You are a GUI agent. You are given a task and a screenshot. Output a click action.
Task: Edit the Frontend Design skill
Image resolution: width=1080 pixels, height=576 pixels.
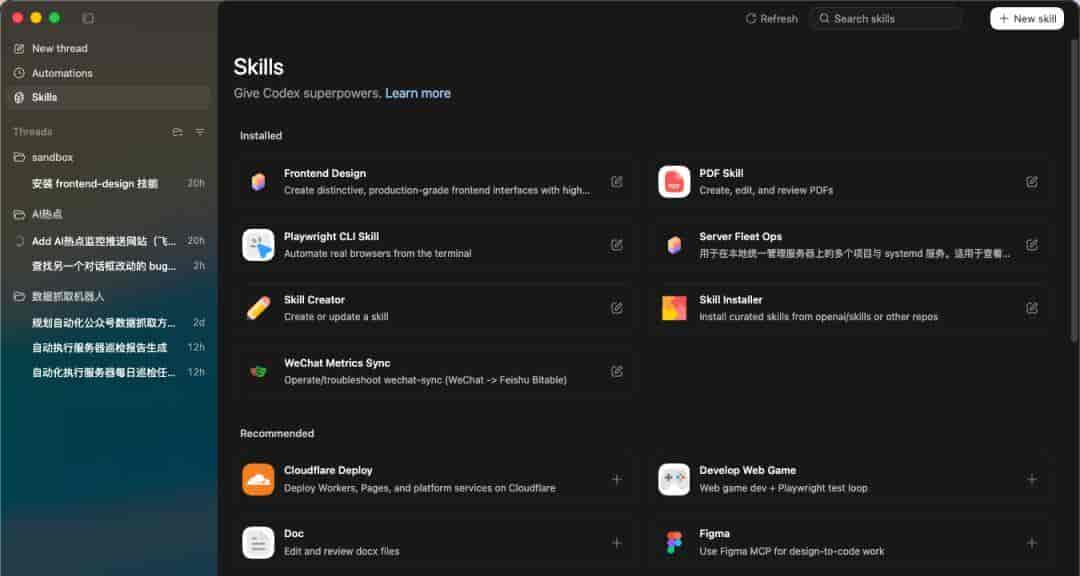pos(616,182)
